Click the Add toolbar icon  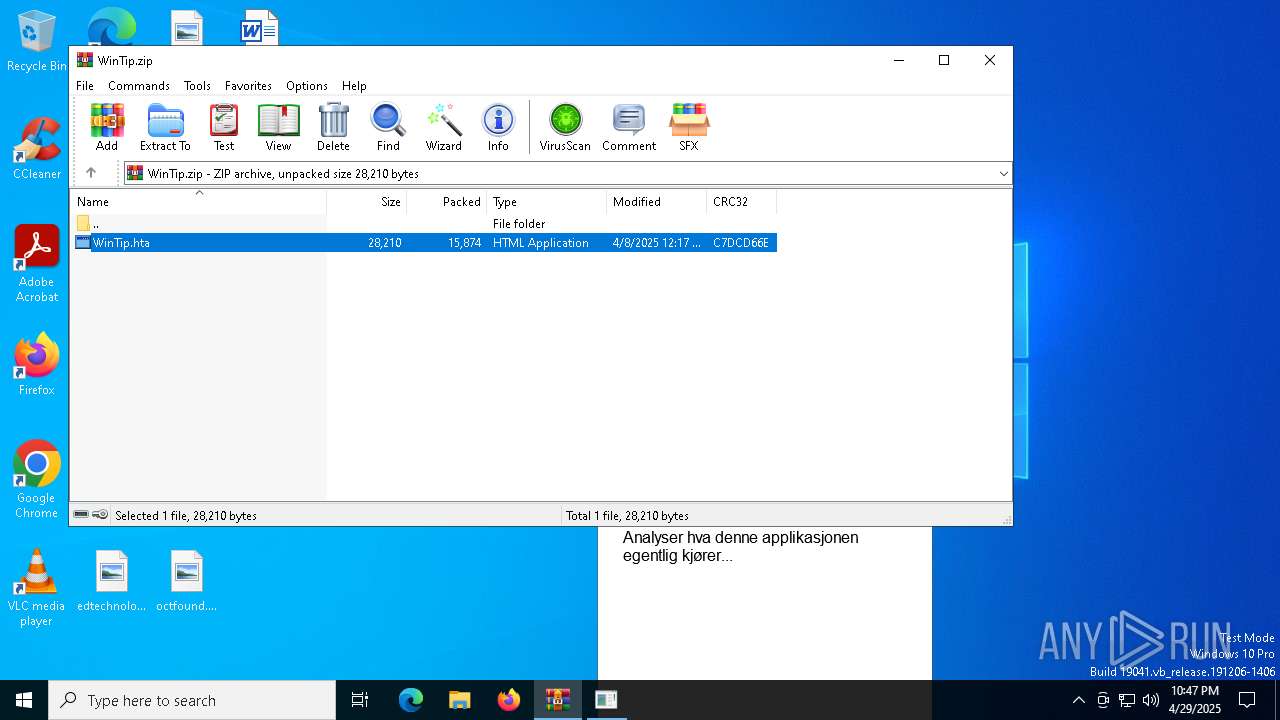[107, 127]
